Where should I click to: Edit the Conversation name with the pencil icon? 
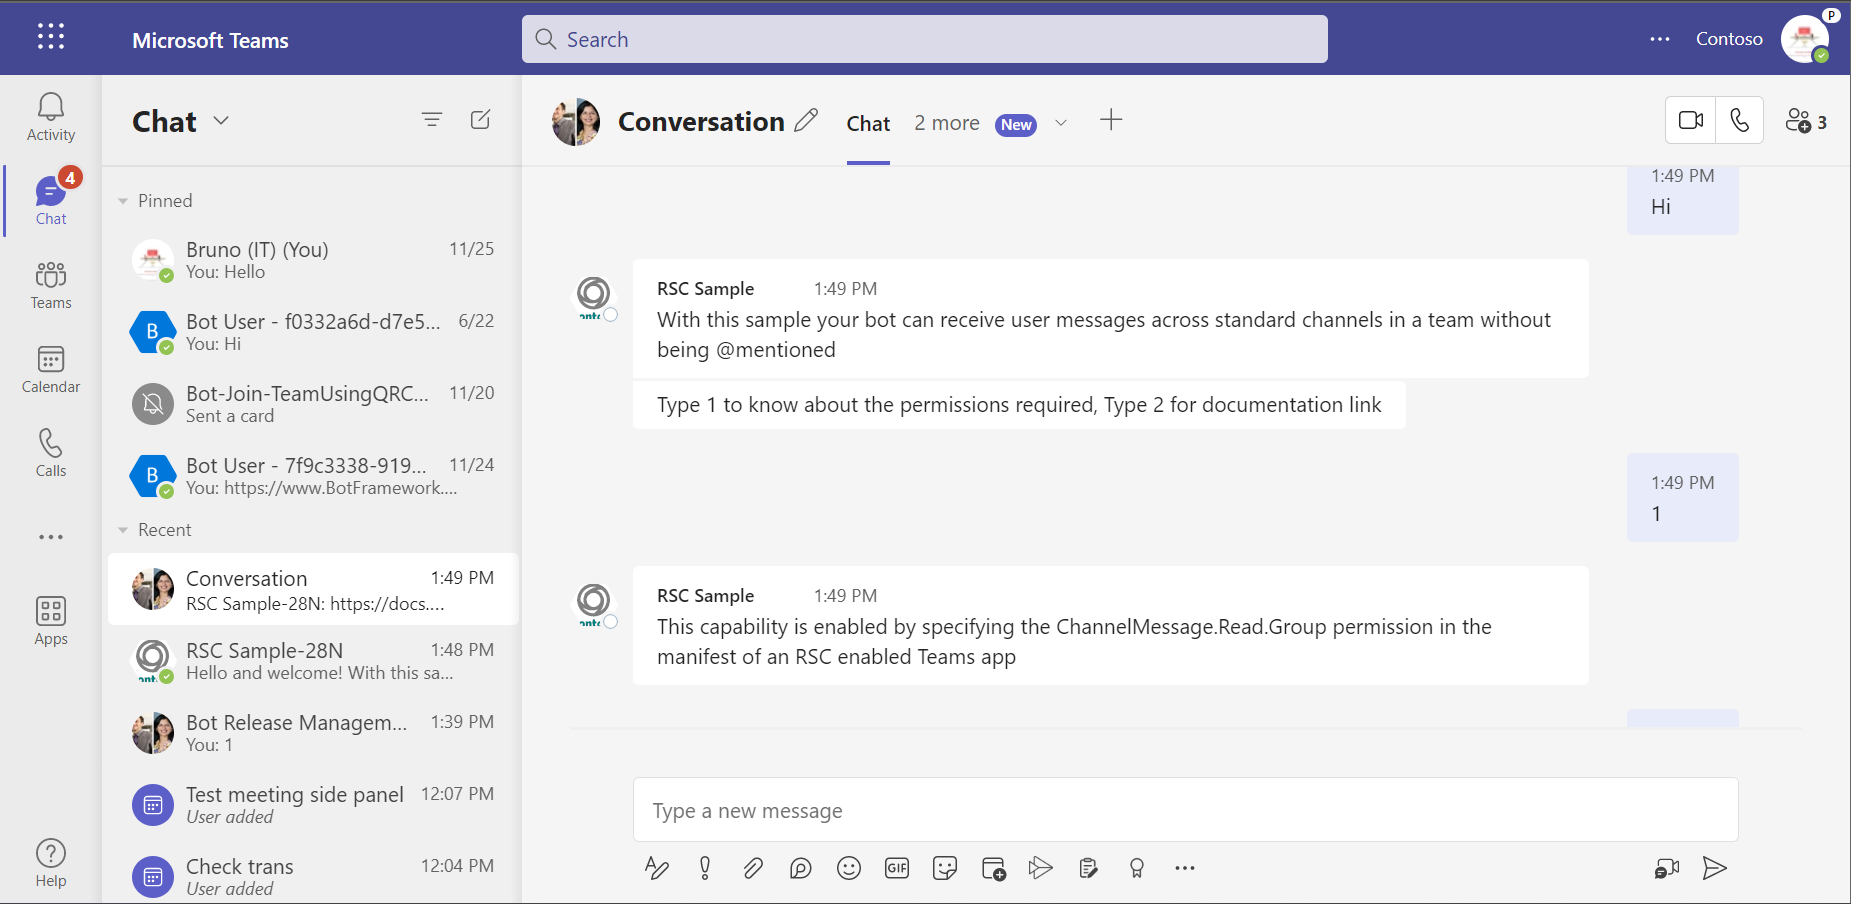pyautogui.click(x=806, y=121)
